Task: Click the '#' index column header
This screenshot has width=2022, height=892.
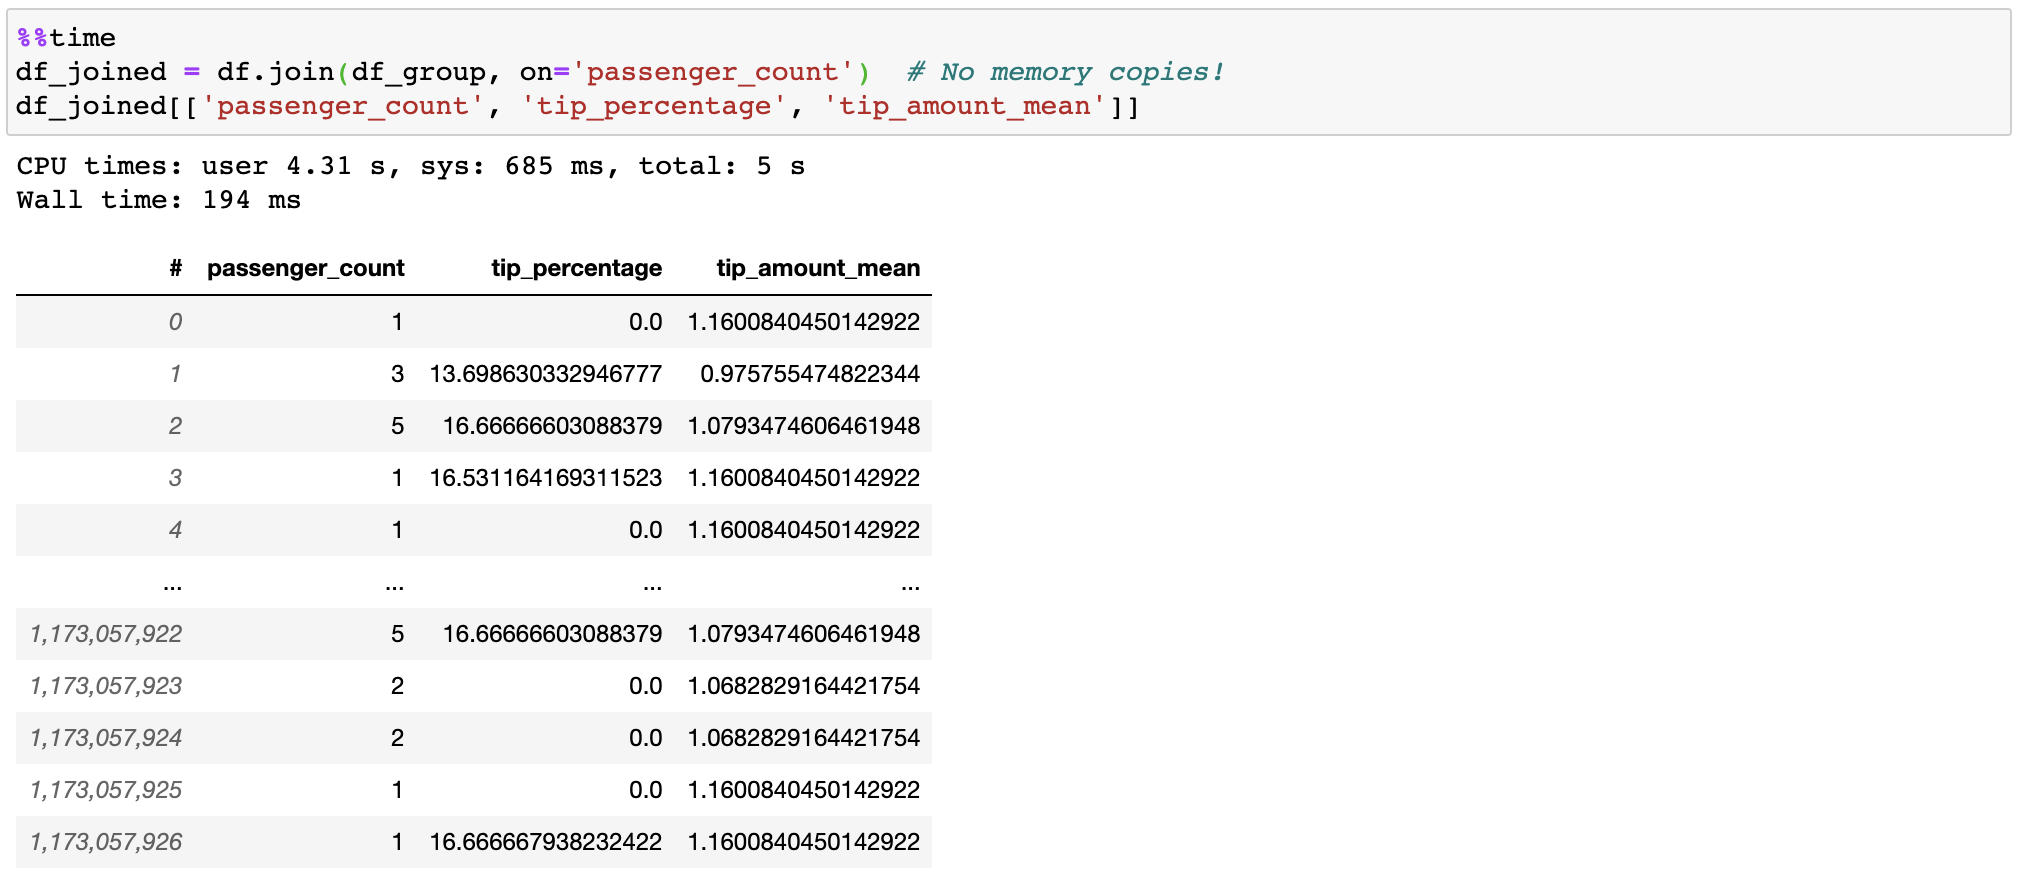Action: click(x=175, y=268)
